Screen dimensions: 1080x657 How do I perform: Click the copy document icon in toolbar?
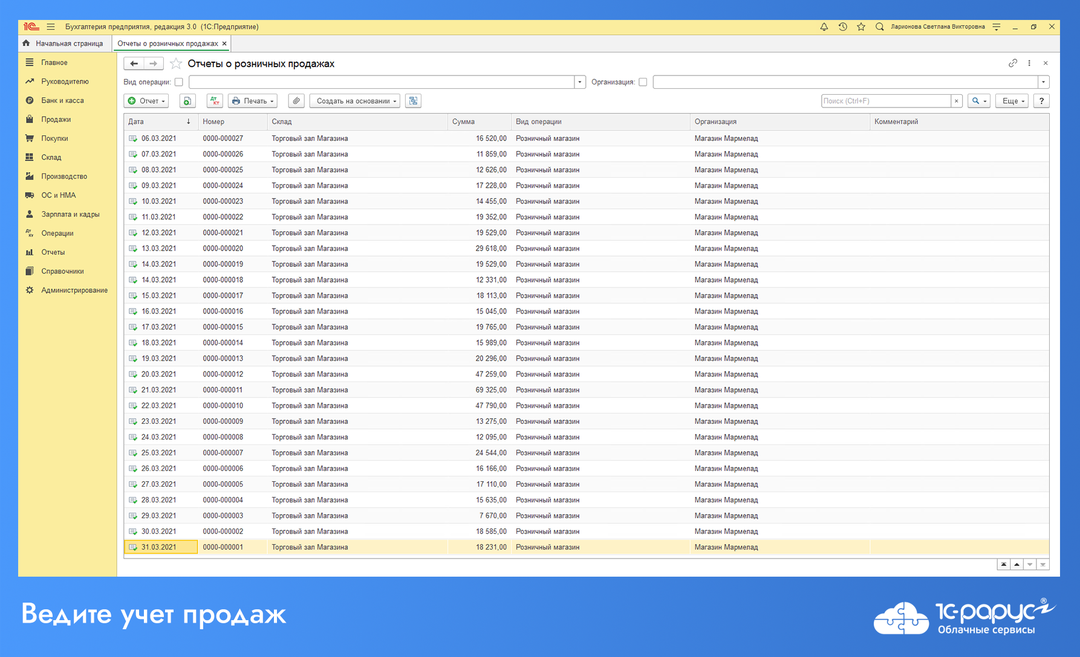coord(187,101)
